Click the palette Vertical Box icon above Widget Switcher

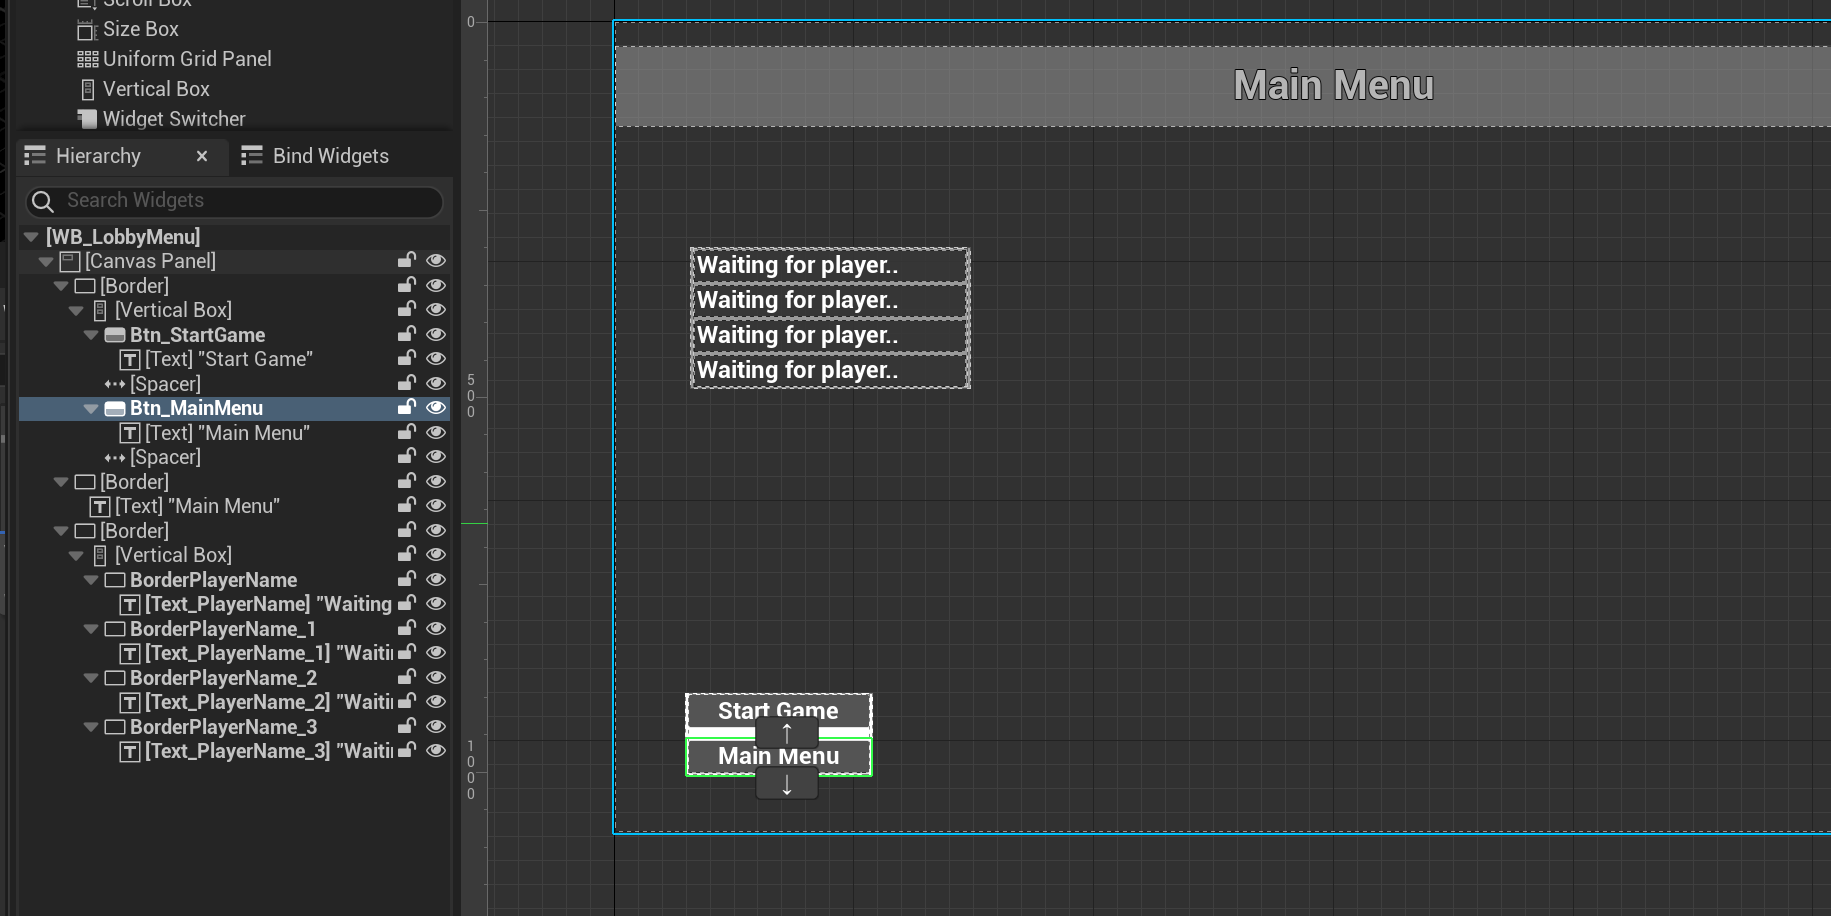click(x=88, y=90)
